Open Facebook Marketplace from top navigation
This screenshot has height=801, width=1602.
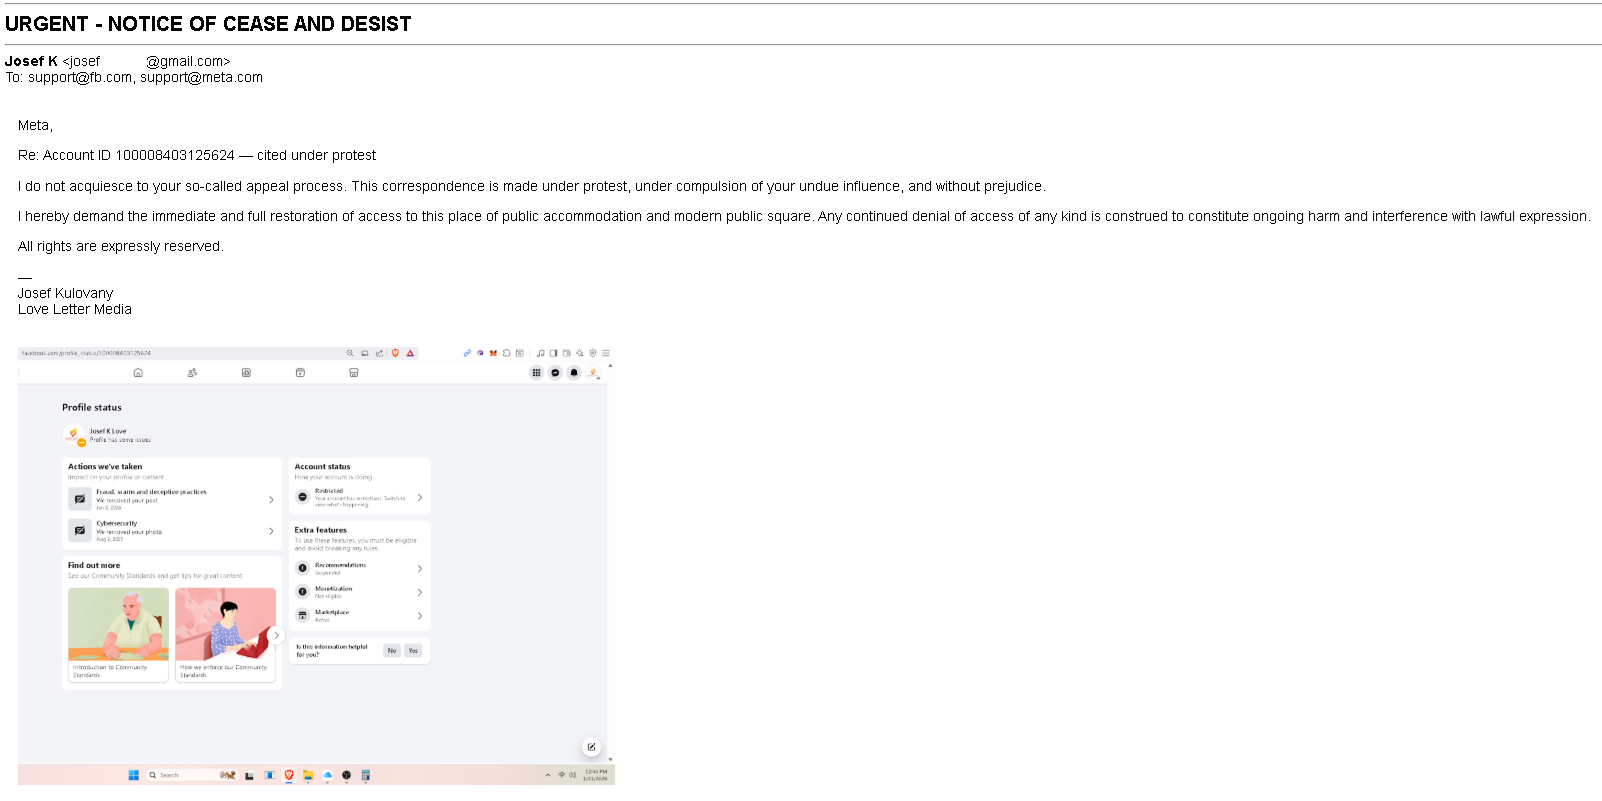[353, 373]
